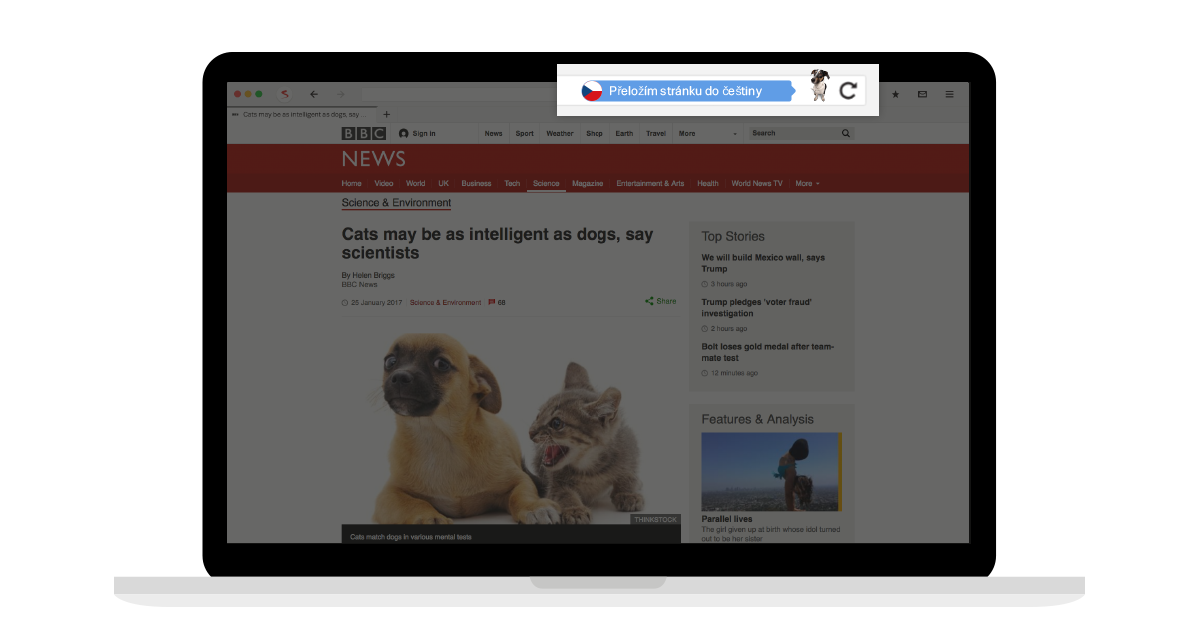1200x630 pixels.
Task: Click the Sign in link
Action: 418,133
